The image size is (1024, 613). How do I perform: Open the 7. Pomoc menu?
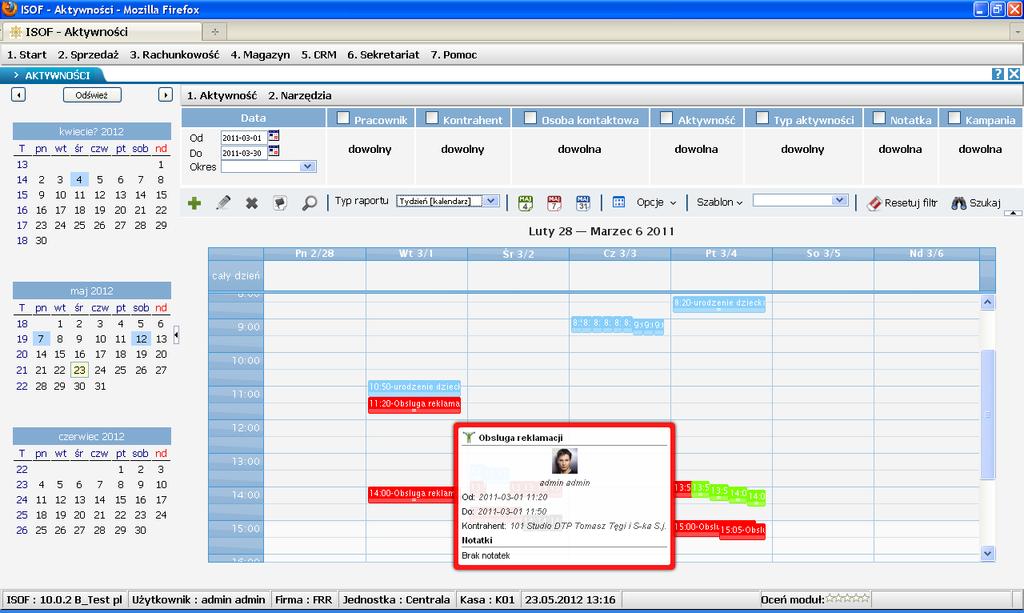[454, 55]
